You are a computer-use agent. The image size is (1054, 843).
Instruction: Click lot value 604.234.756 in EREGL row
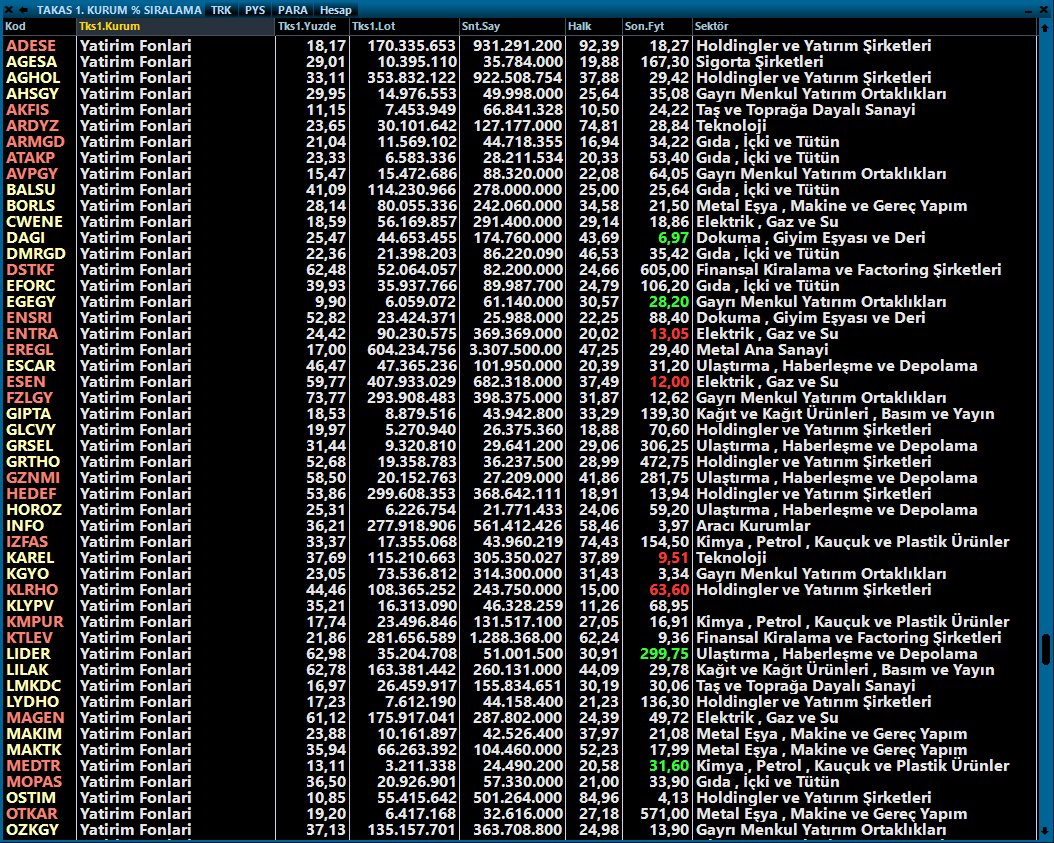point(411,350)
